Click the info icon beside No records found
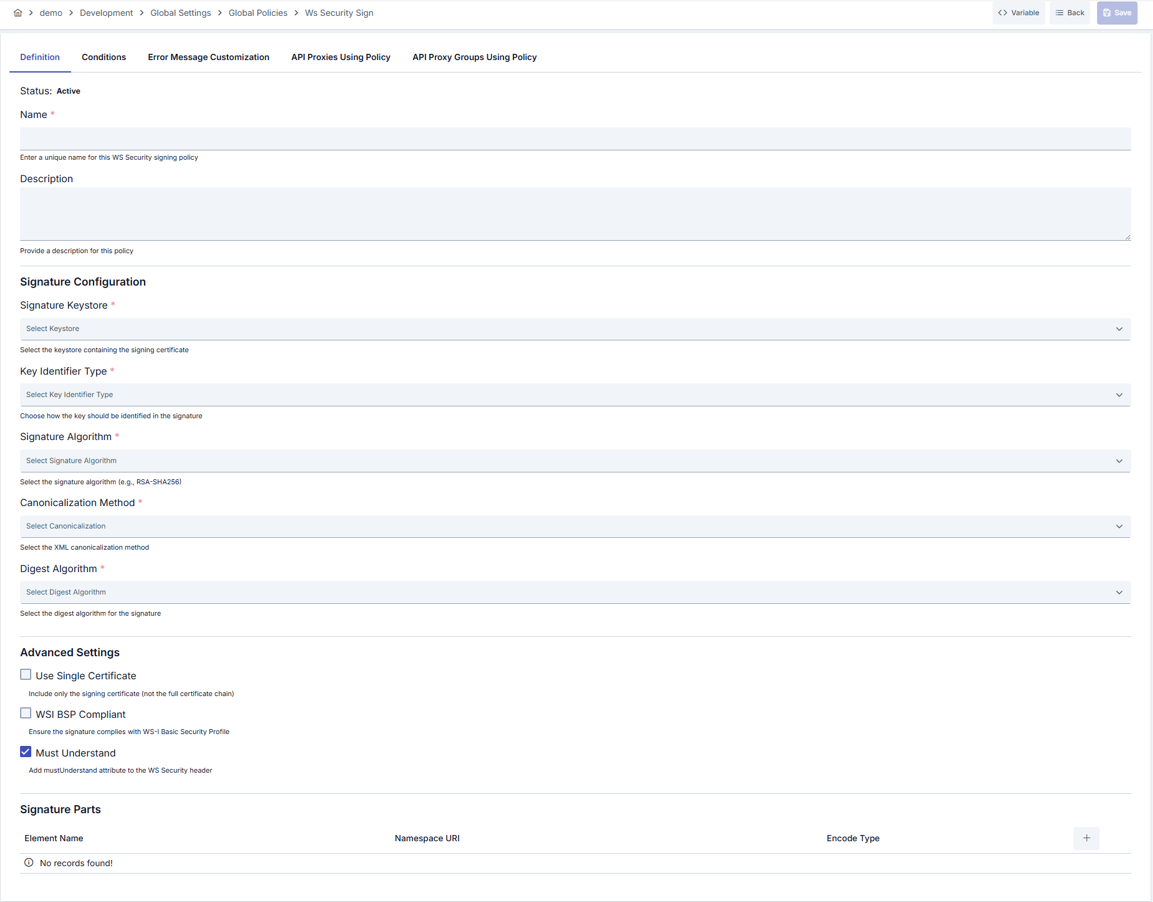Screen dimensions: 1153x902 29,862
